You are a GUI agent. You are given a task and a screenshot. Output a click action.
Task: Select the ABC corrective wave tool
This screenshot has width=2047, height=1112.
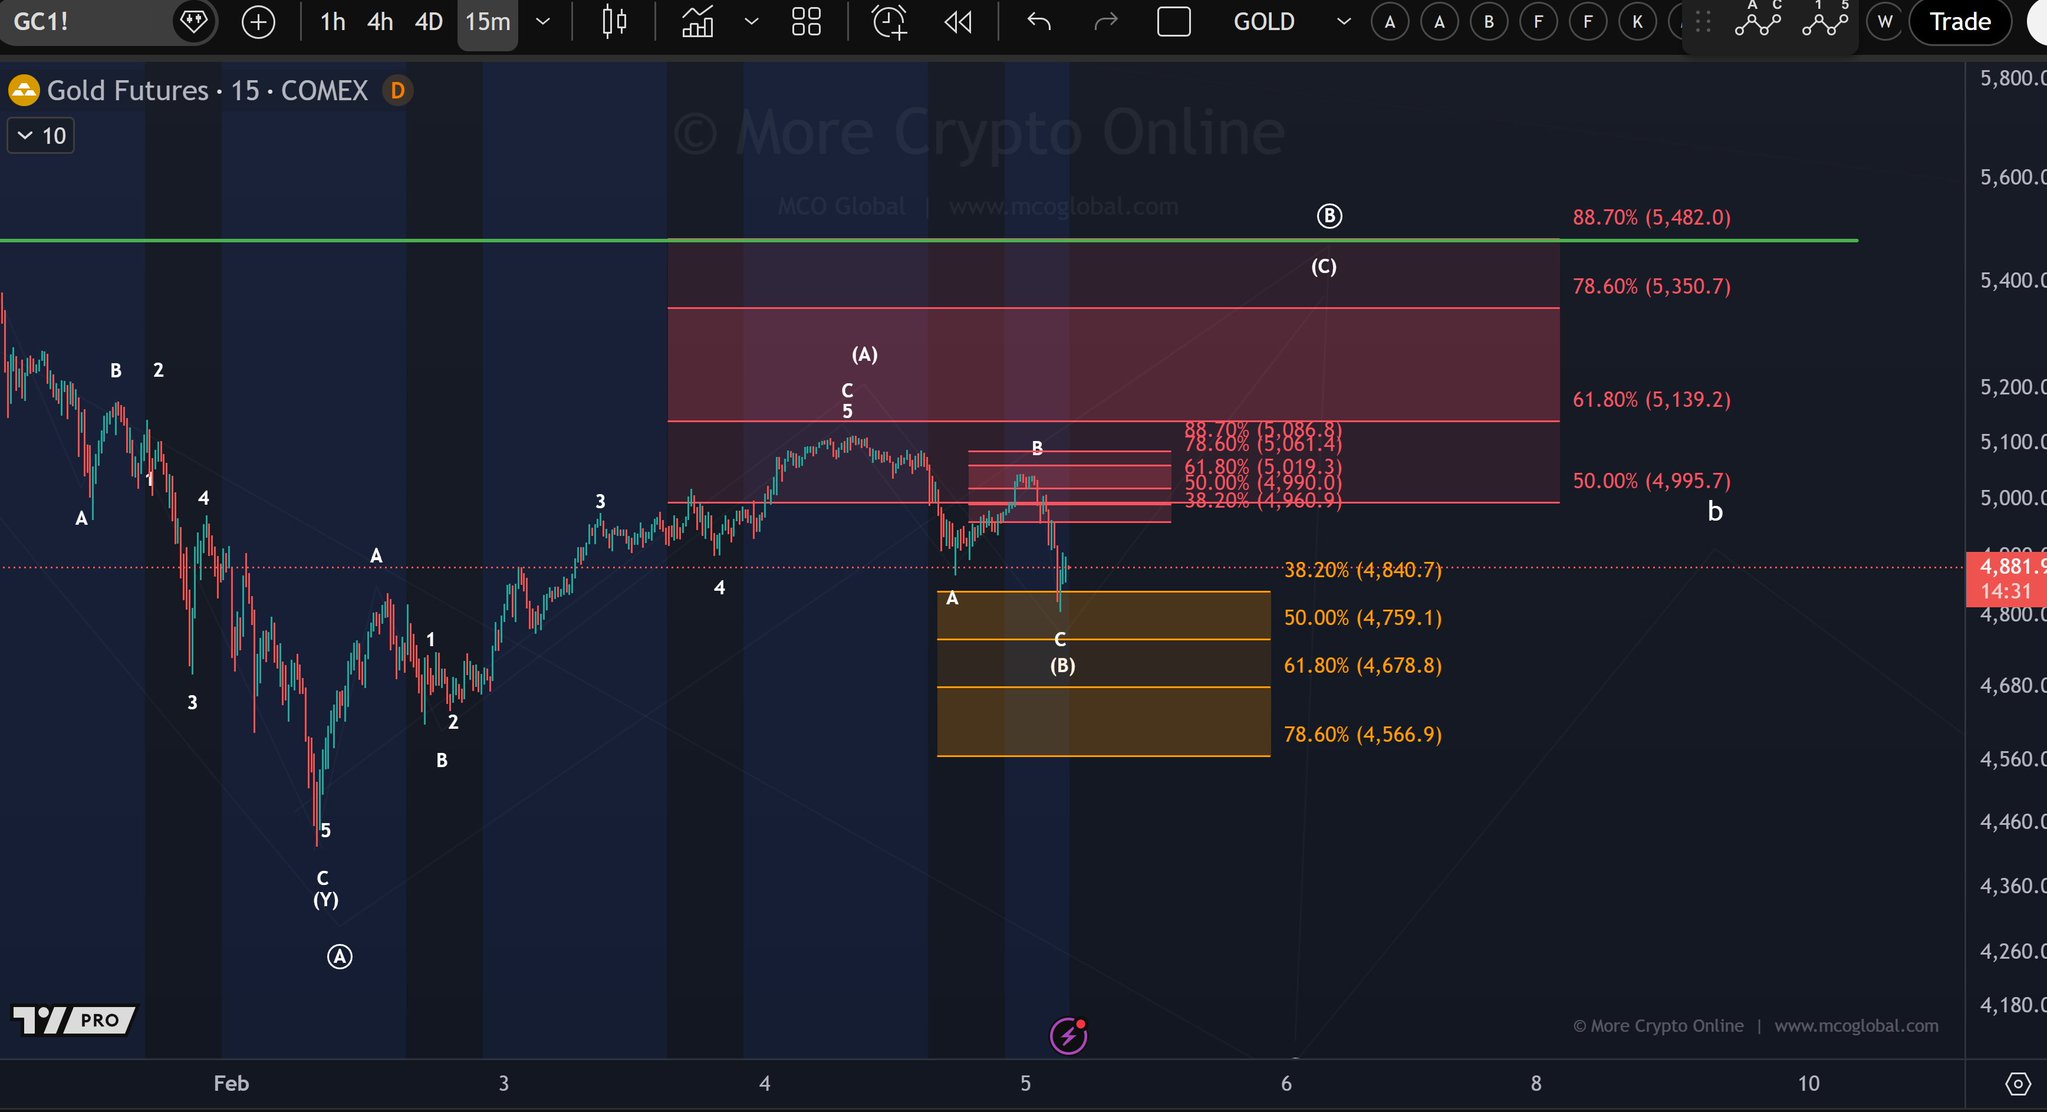pyautogui.click(x=1757, y=22)
